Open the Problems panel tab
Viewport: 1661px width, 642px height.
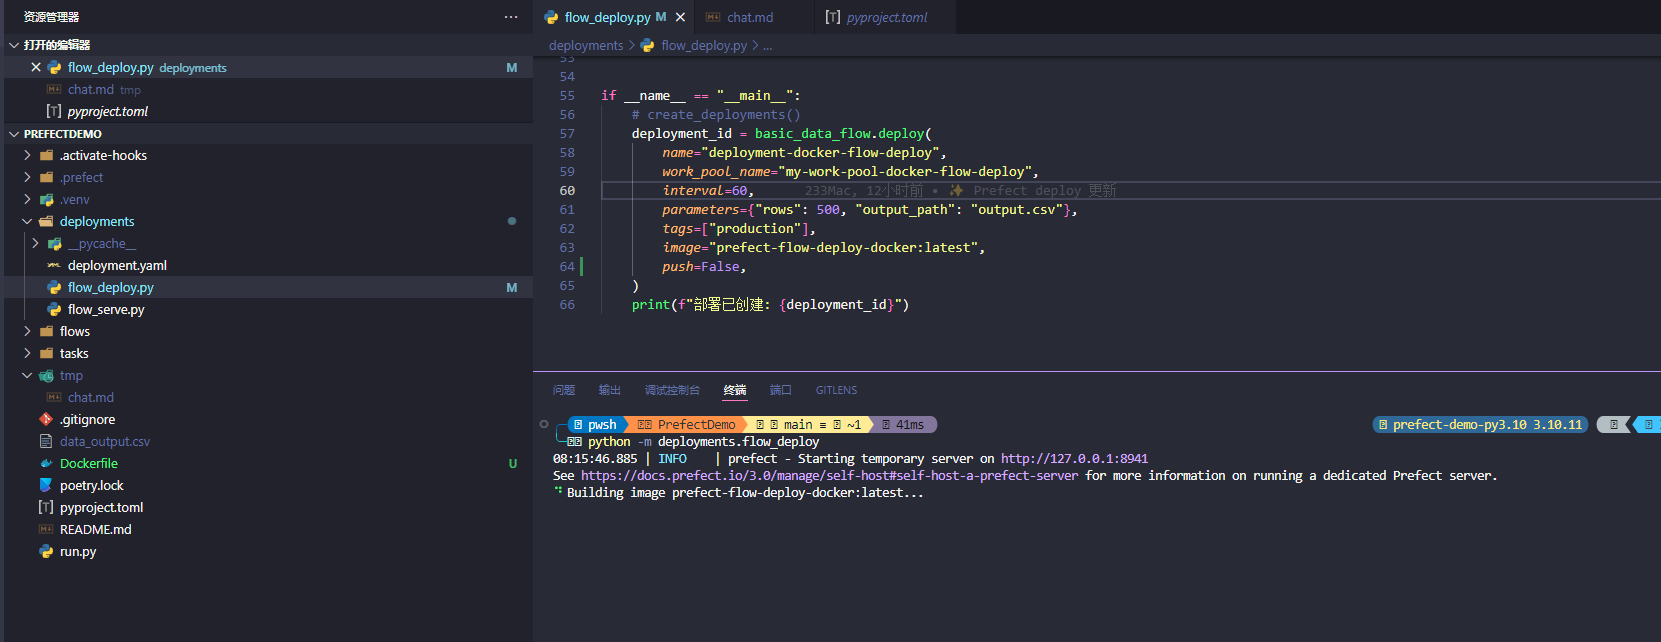coord(564,390)
